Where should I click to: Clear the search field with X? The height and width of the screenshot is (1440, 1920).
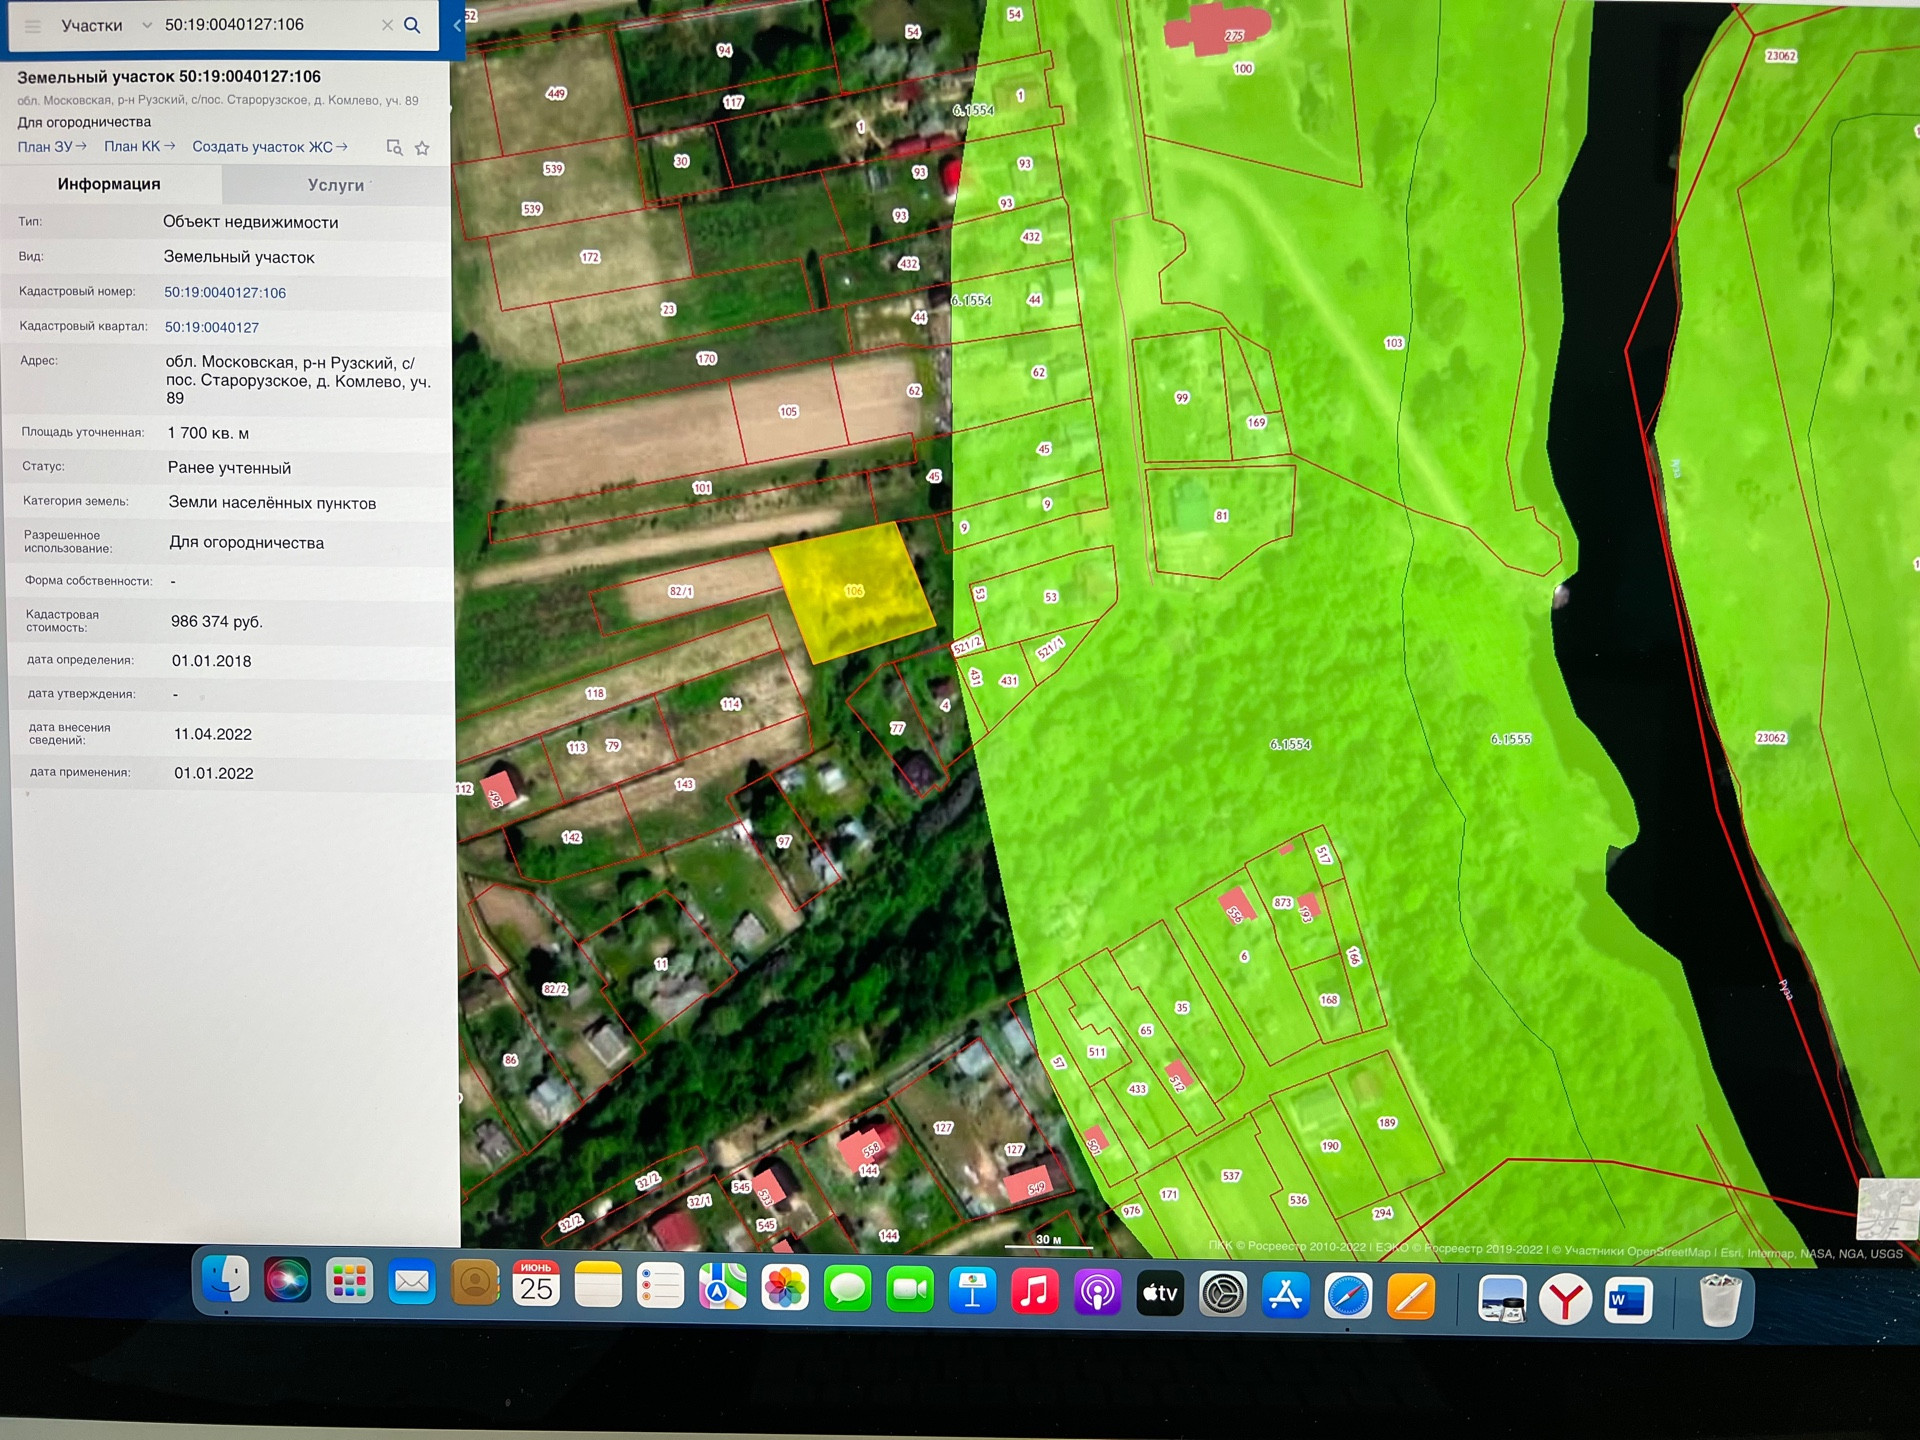[x=387, y=25]
